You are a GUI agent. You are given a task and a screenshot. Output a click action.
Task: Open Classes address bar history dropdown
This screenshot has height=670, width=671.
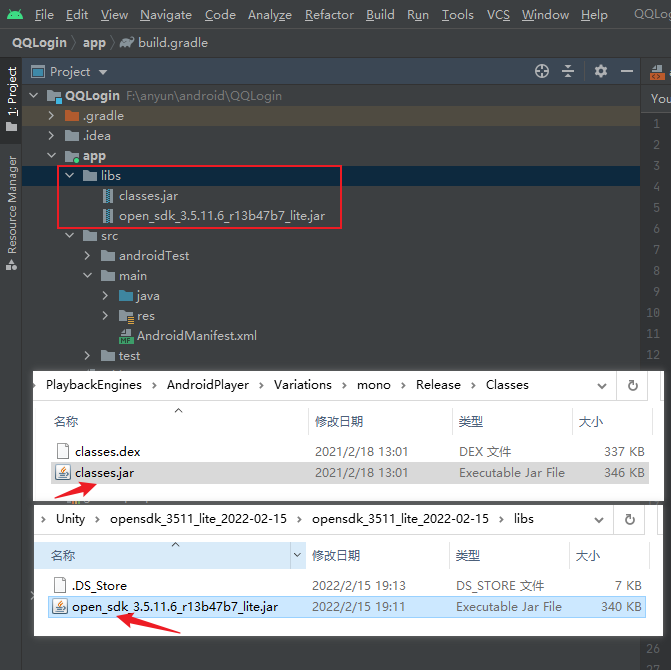(x=602, y=386)
